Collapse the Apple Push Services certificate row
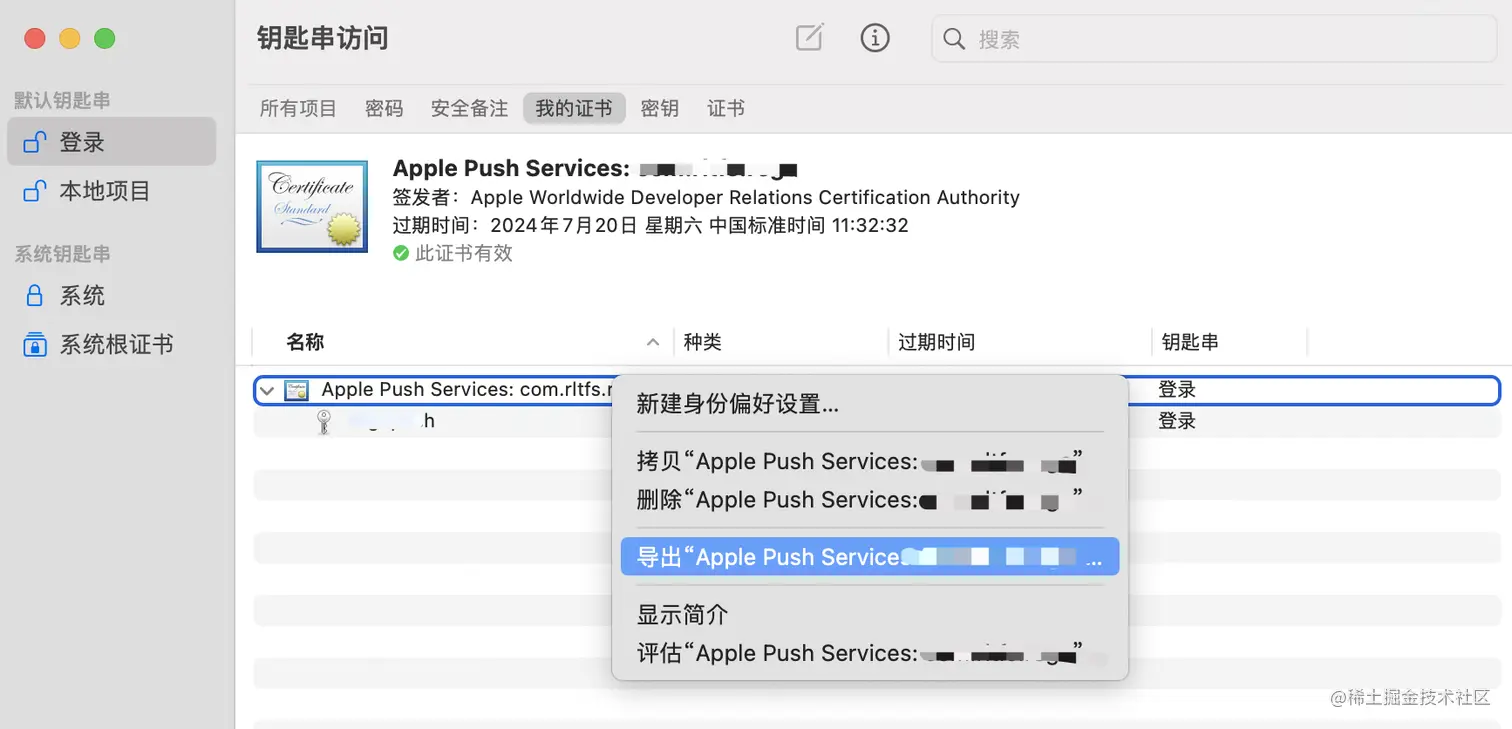Image resolution: width=1512 pixels, height=729 pixels. pyautogui.click(x=267, y=390)
